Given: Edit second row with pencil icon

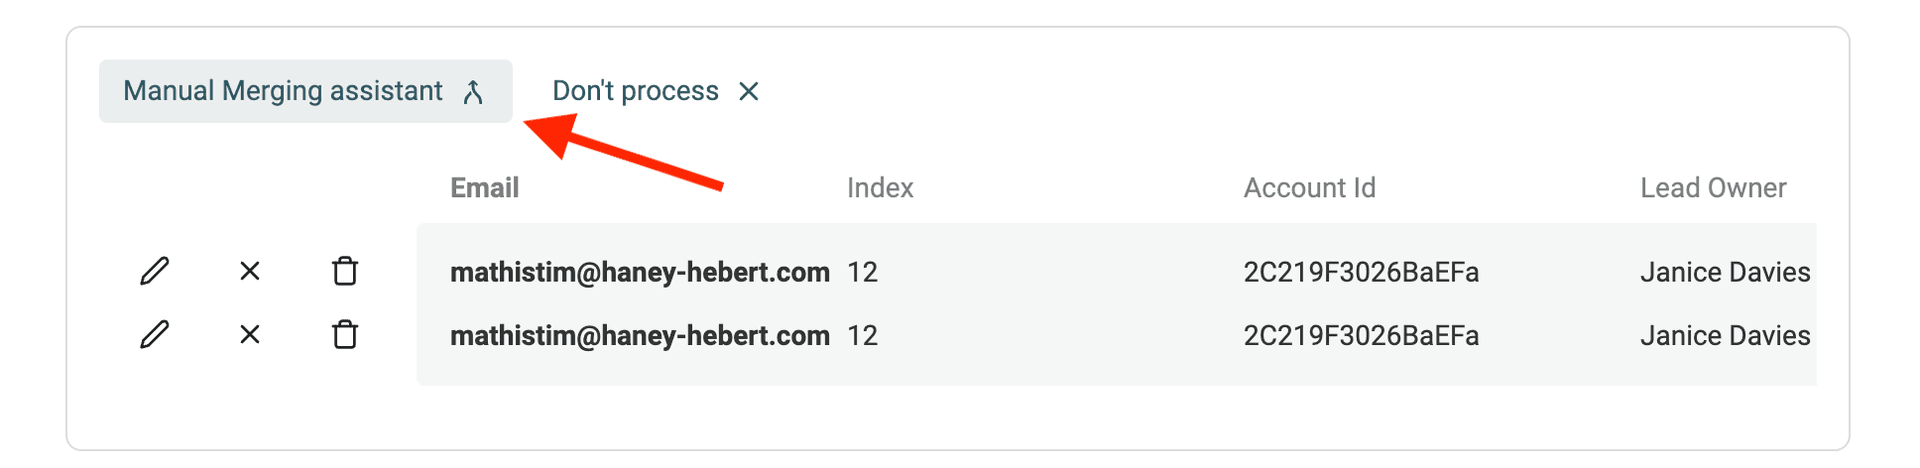Looking at the screenshot, I should (154, 335).
